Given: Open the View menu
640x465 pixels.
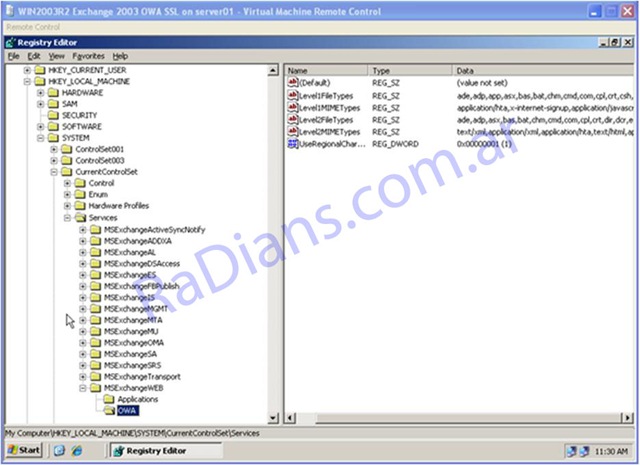Looking at the screenshot, I should pos(57,56).
